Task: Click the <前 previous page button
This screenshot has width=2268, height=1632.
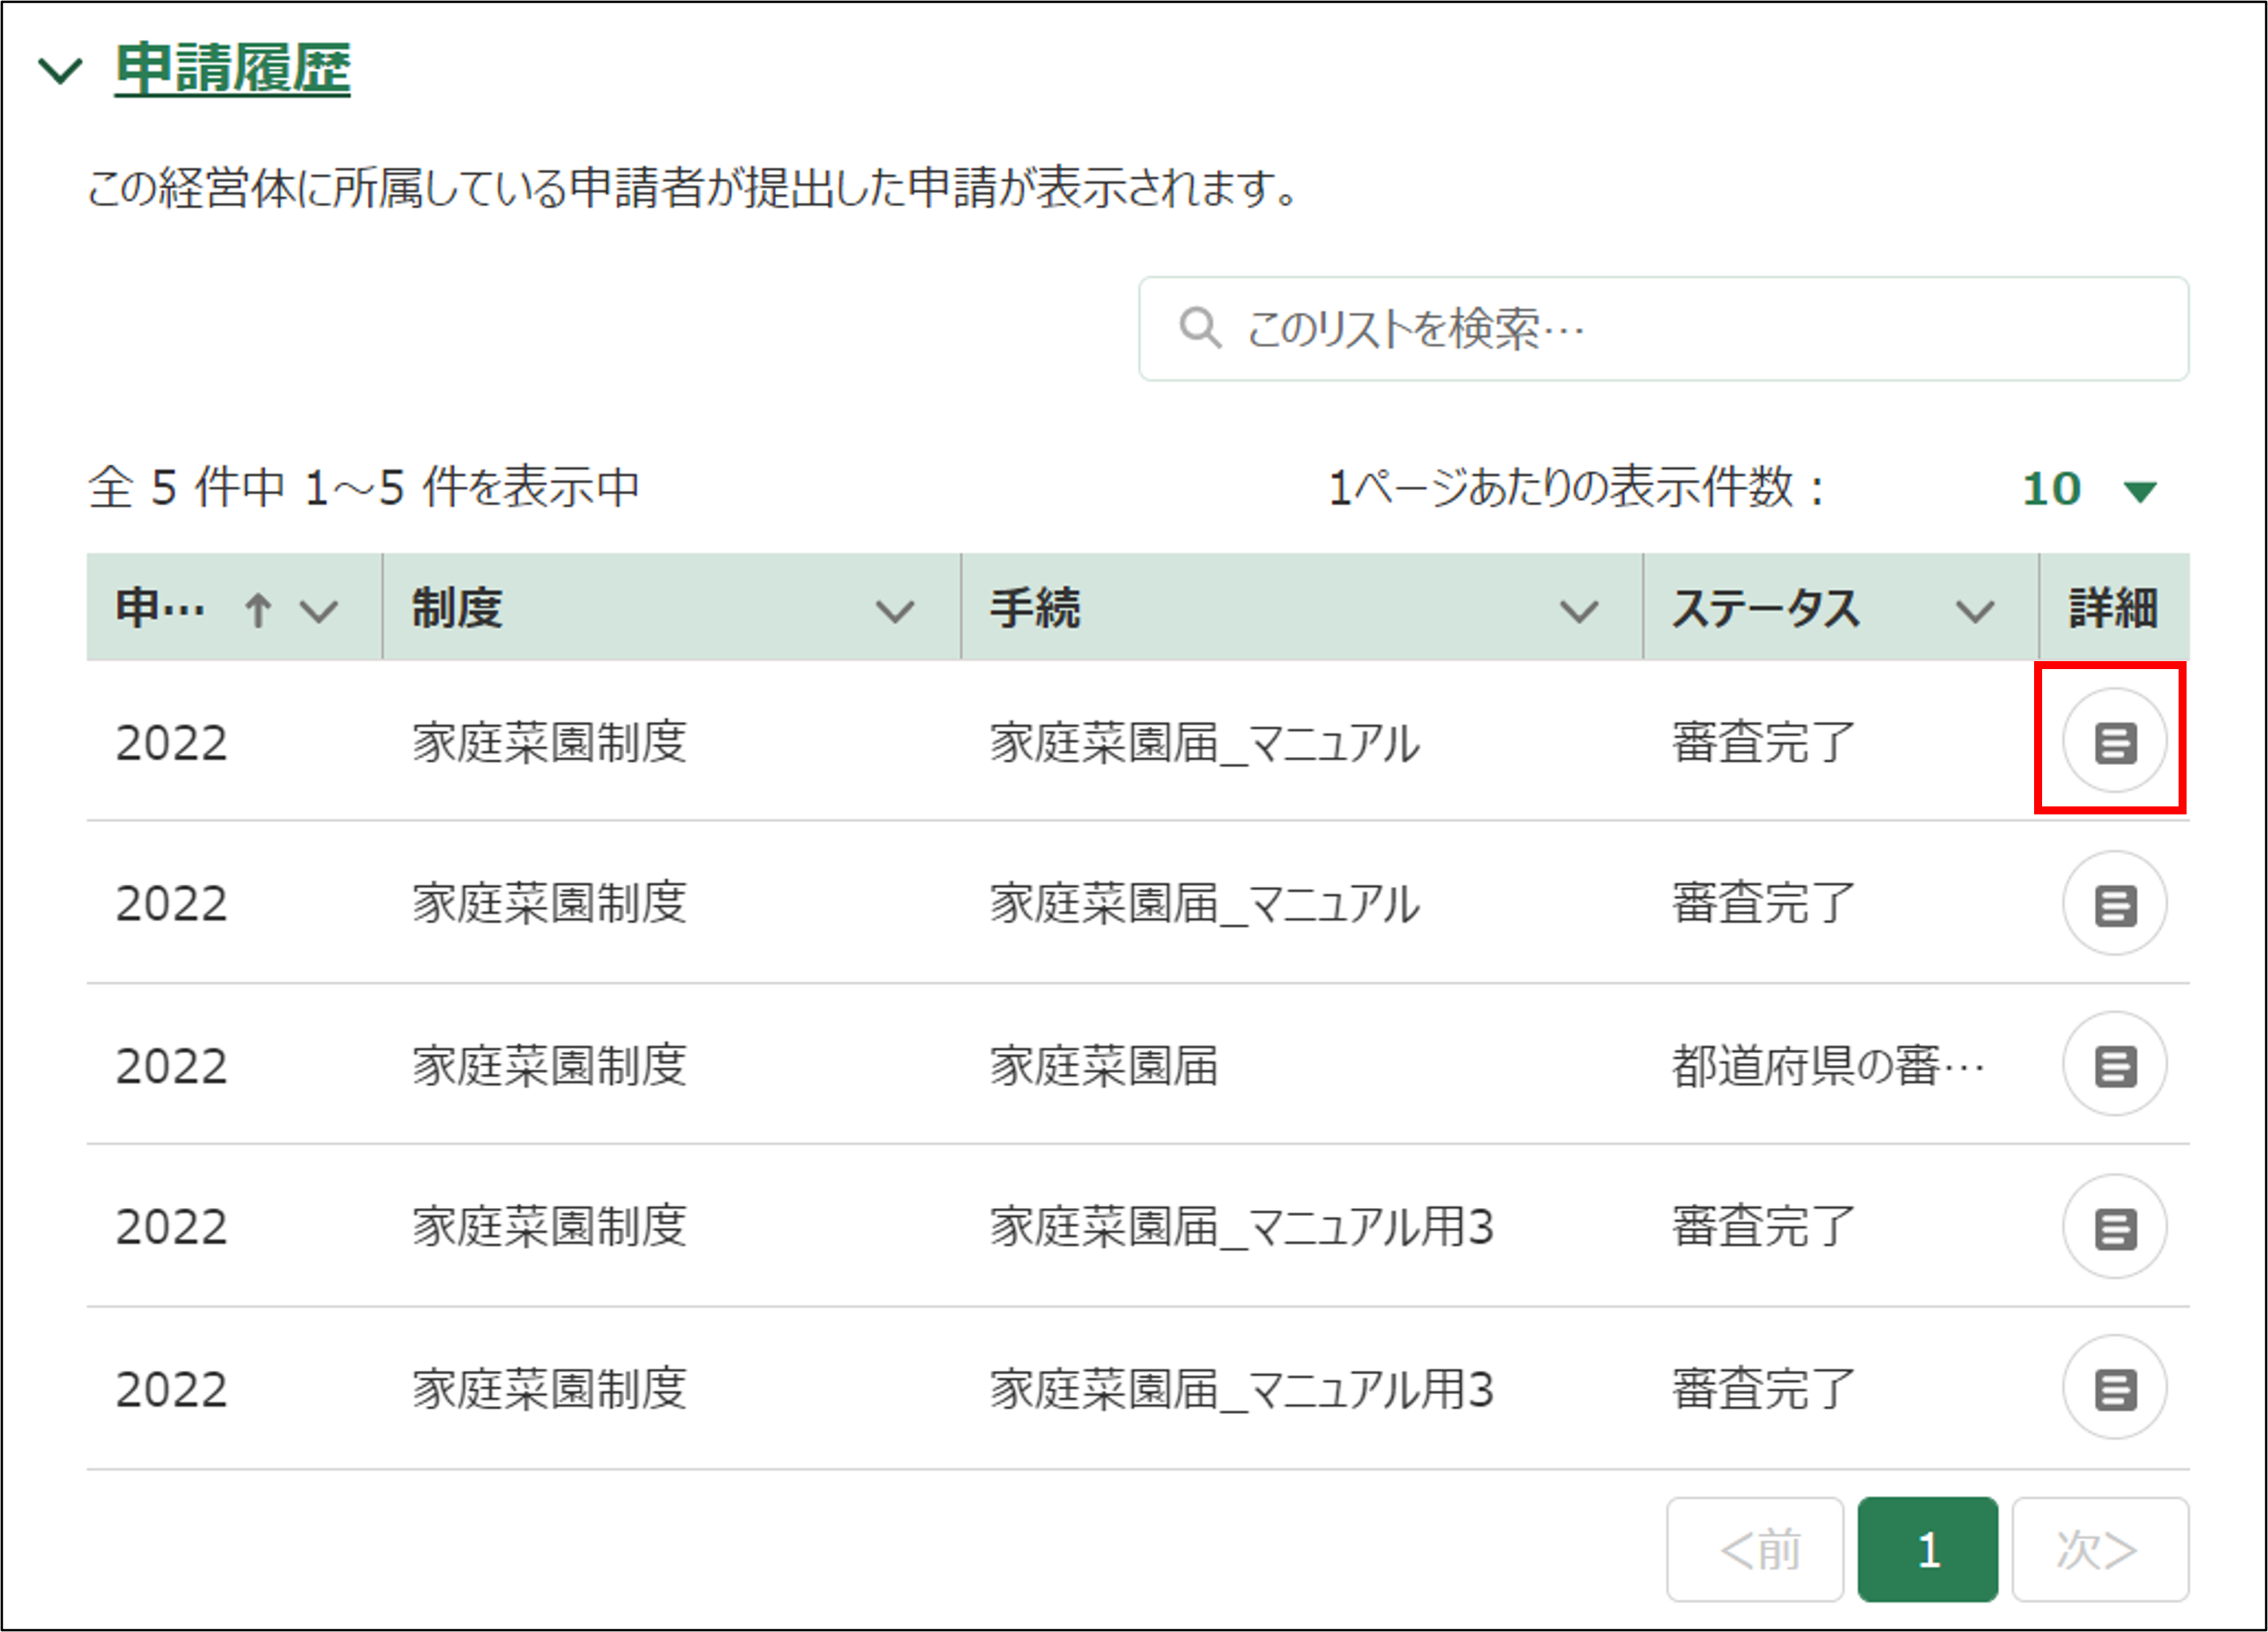Action: click(x=1755, y=1549)
